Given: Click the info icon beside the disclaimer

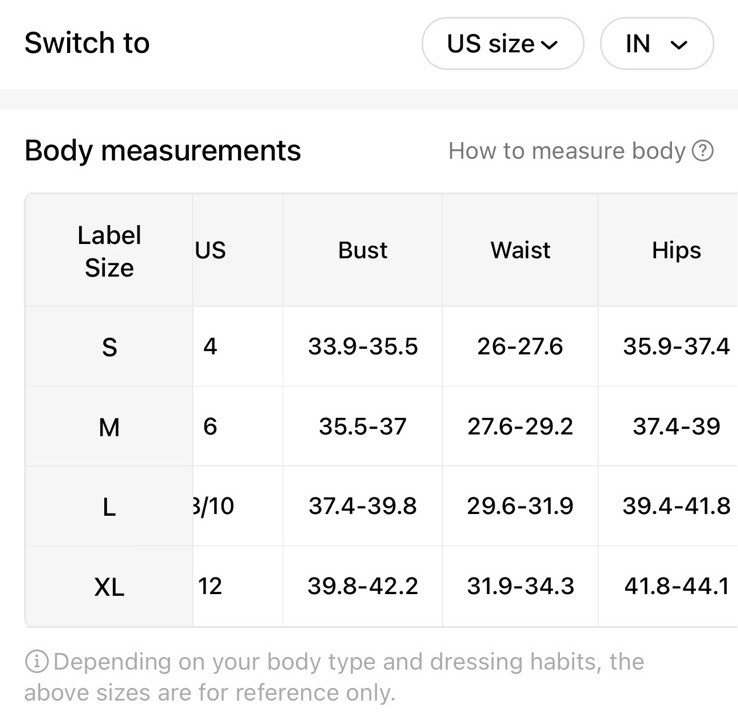Looking at the screenshot, I should coord(36,661).
